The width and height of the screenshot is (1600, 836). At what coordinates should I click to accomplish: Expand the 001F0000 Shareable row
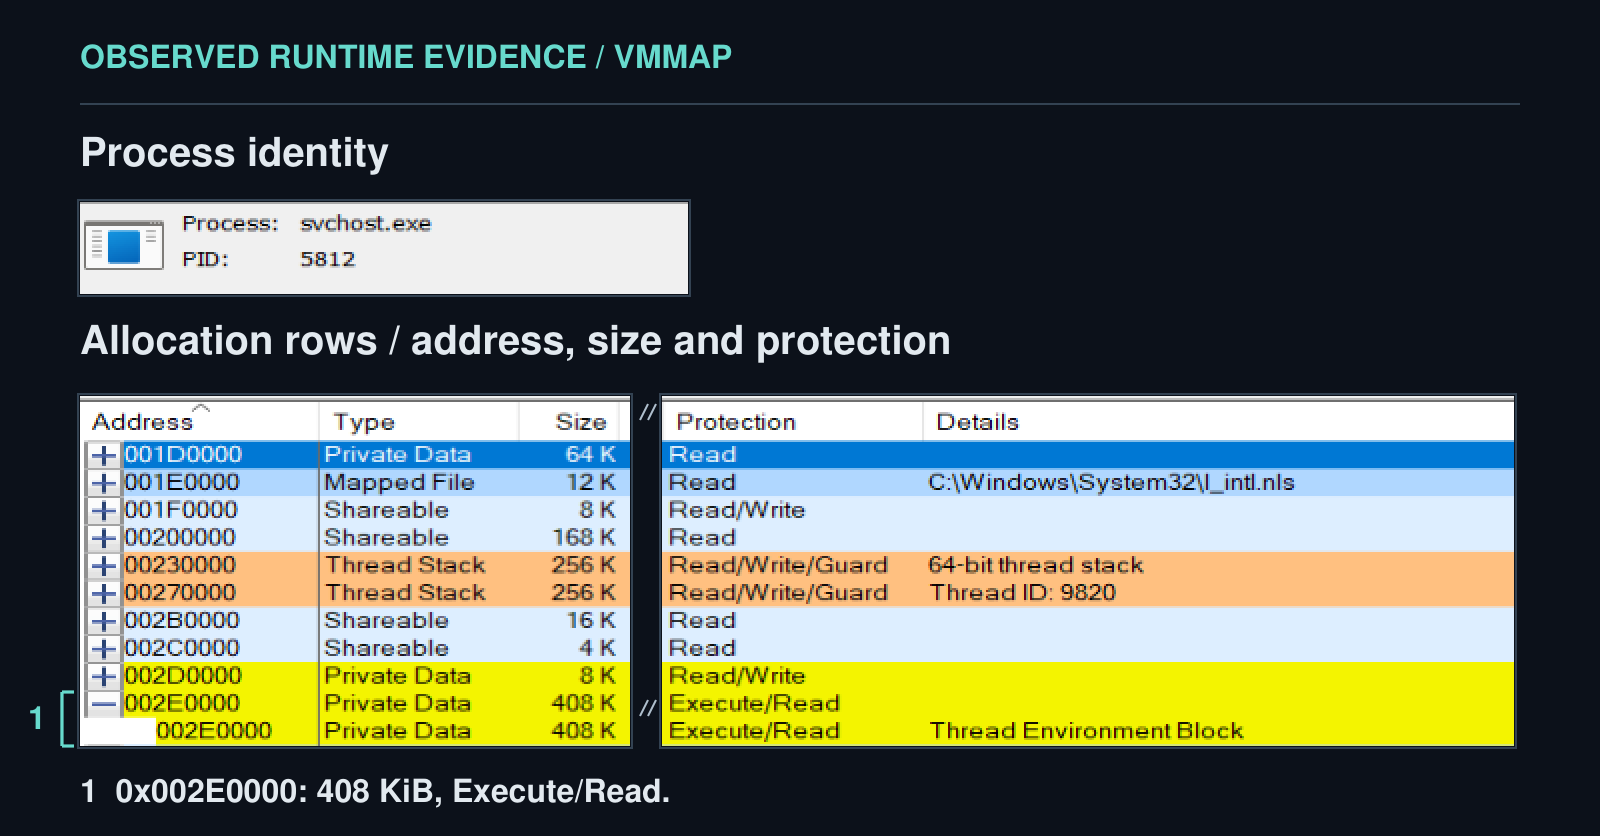click(x=104, y=510)
